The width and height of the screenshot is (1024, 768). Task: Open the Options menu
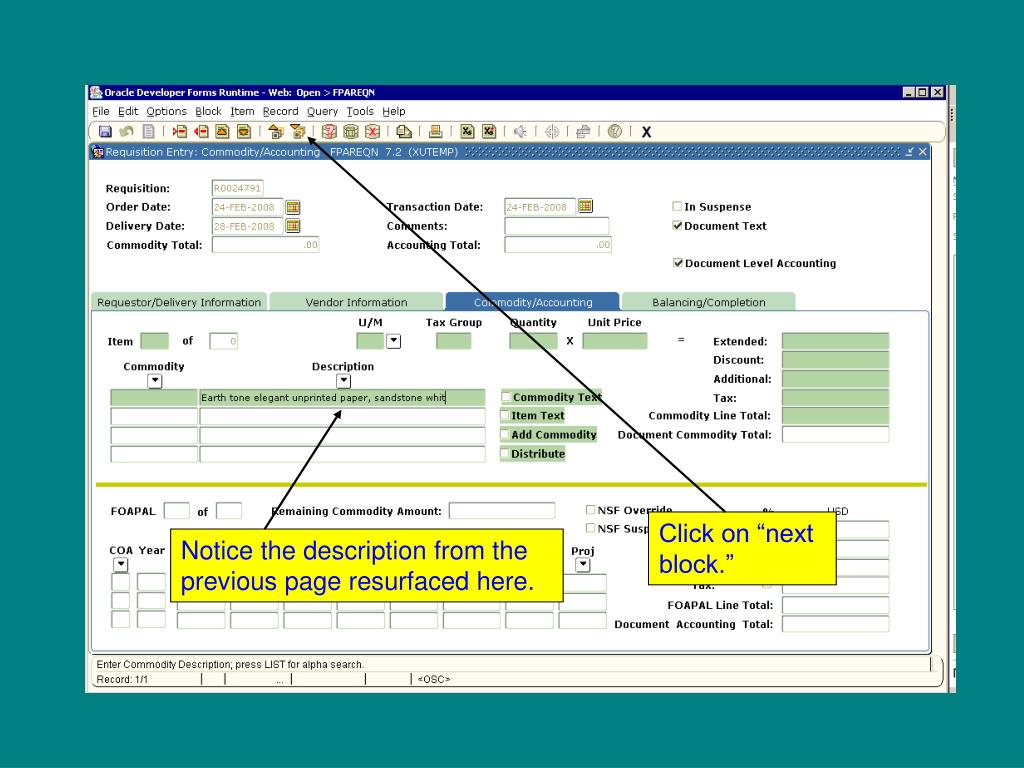tap(166, 111)
